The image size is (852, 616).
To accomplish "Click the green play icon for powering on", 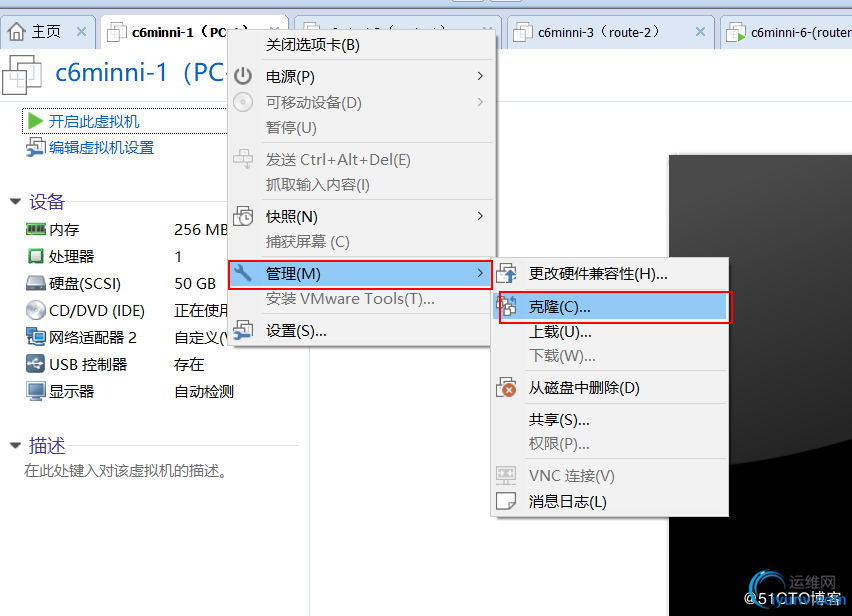I will (x=35, y=121).
